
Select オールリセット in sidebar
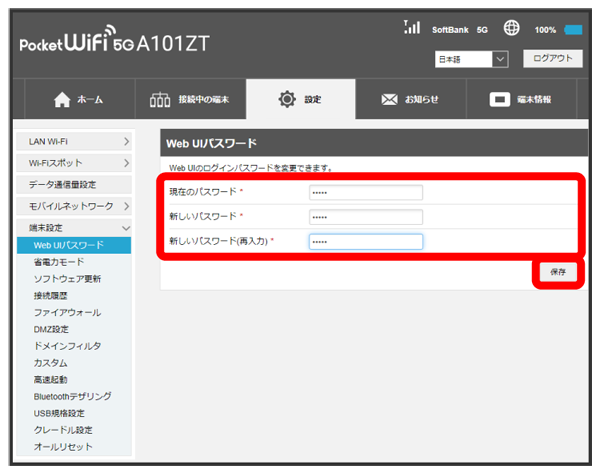[x=62, y=446]
